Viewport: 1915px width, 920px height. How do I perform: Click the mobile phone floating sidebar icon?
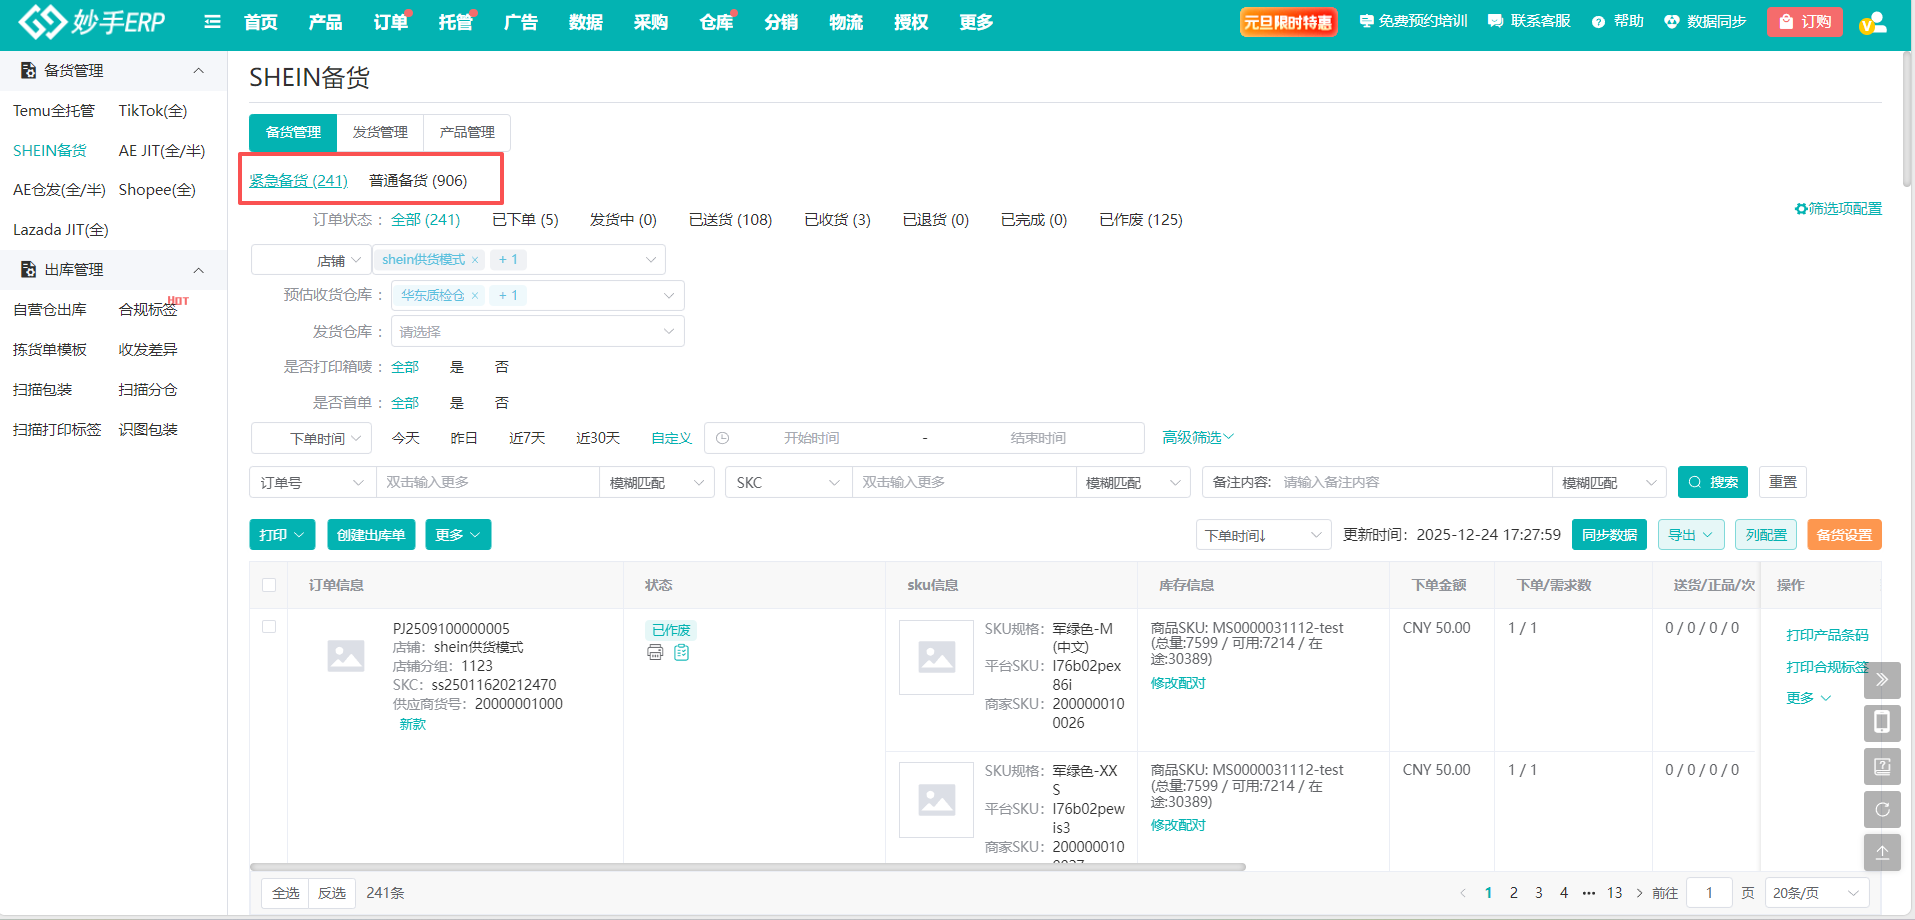point(1881,723)
